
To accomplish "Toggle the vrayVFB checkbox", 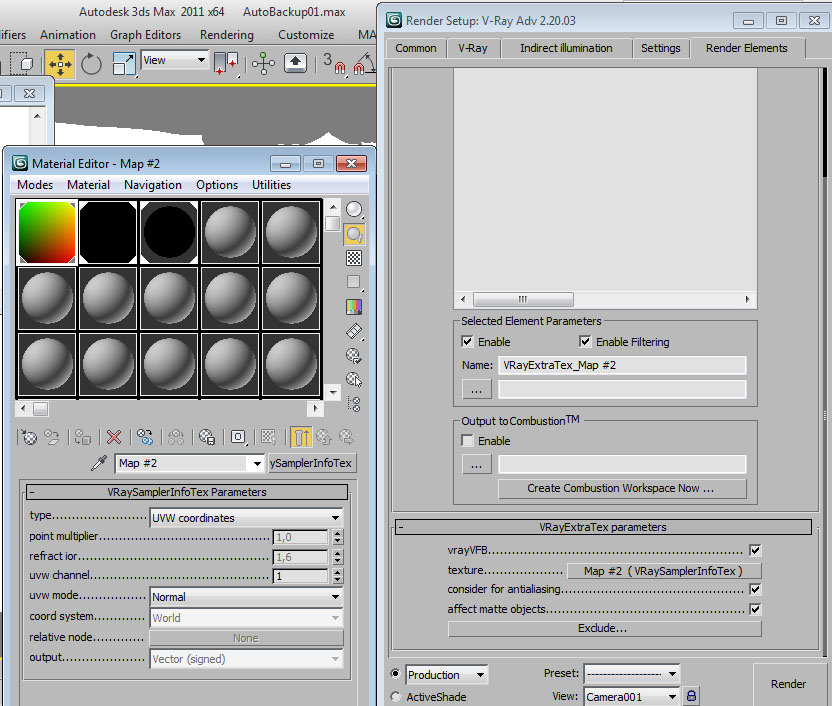I will pyautogui.click(x=755, y=550).
